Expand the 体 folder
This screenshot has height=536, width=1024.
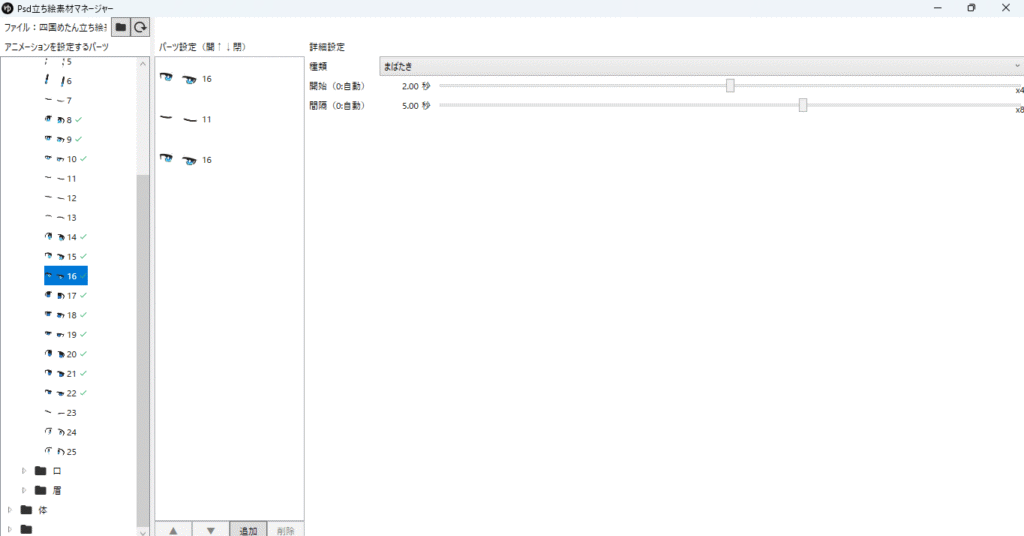pos(10,510)
